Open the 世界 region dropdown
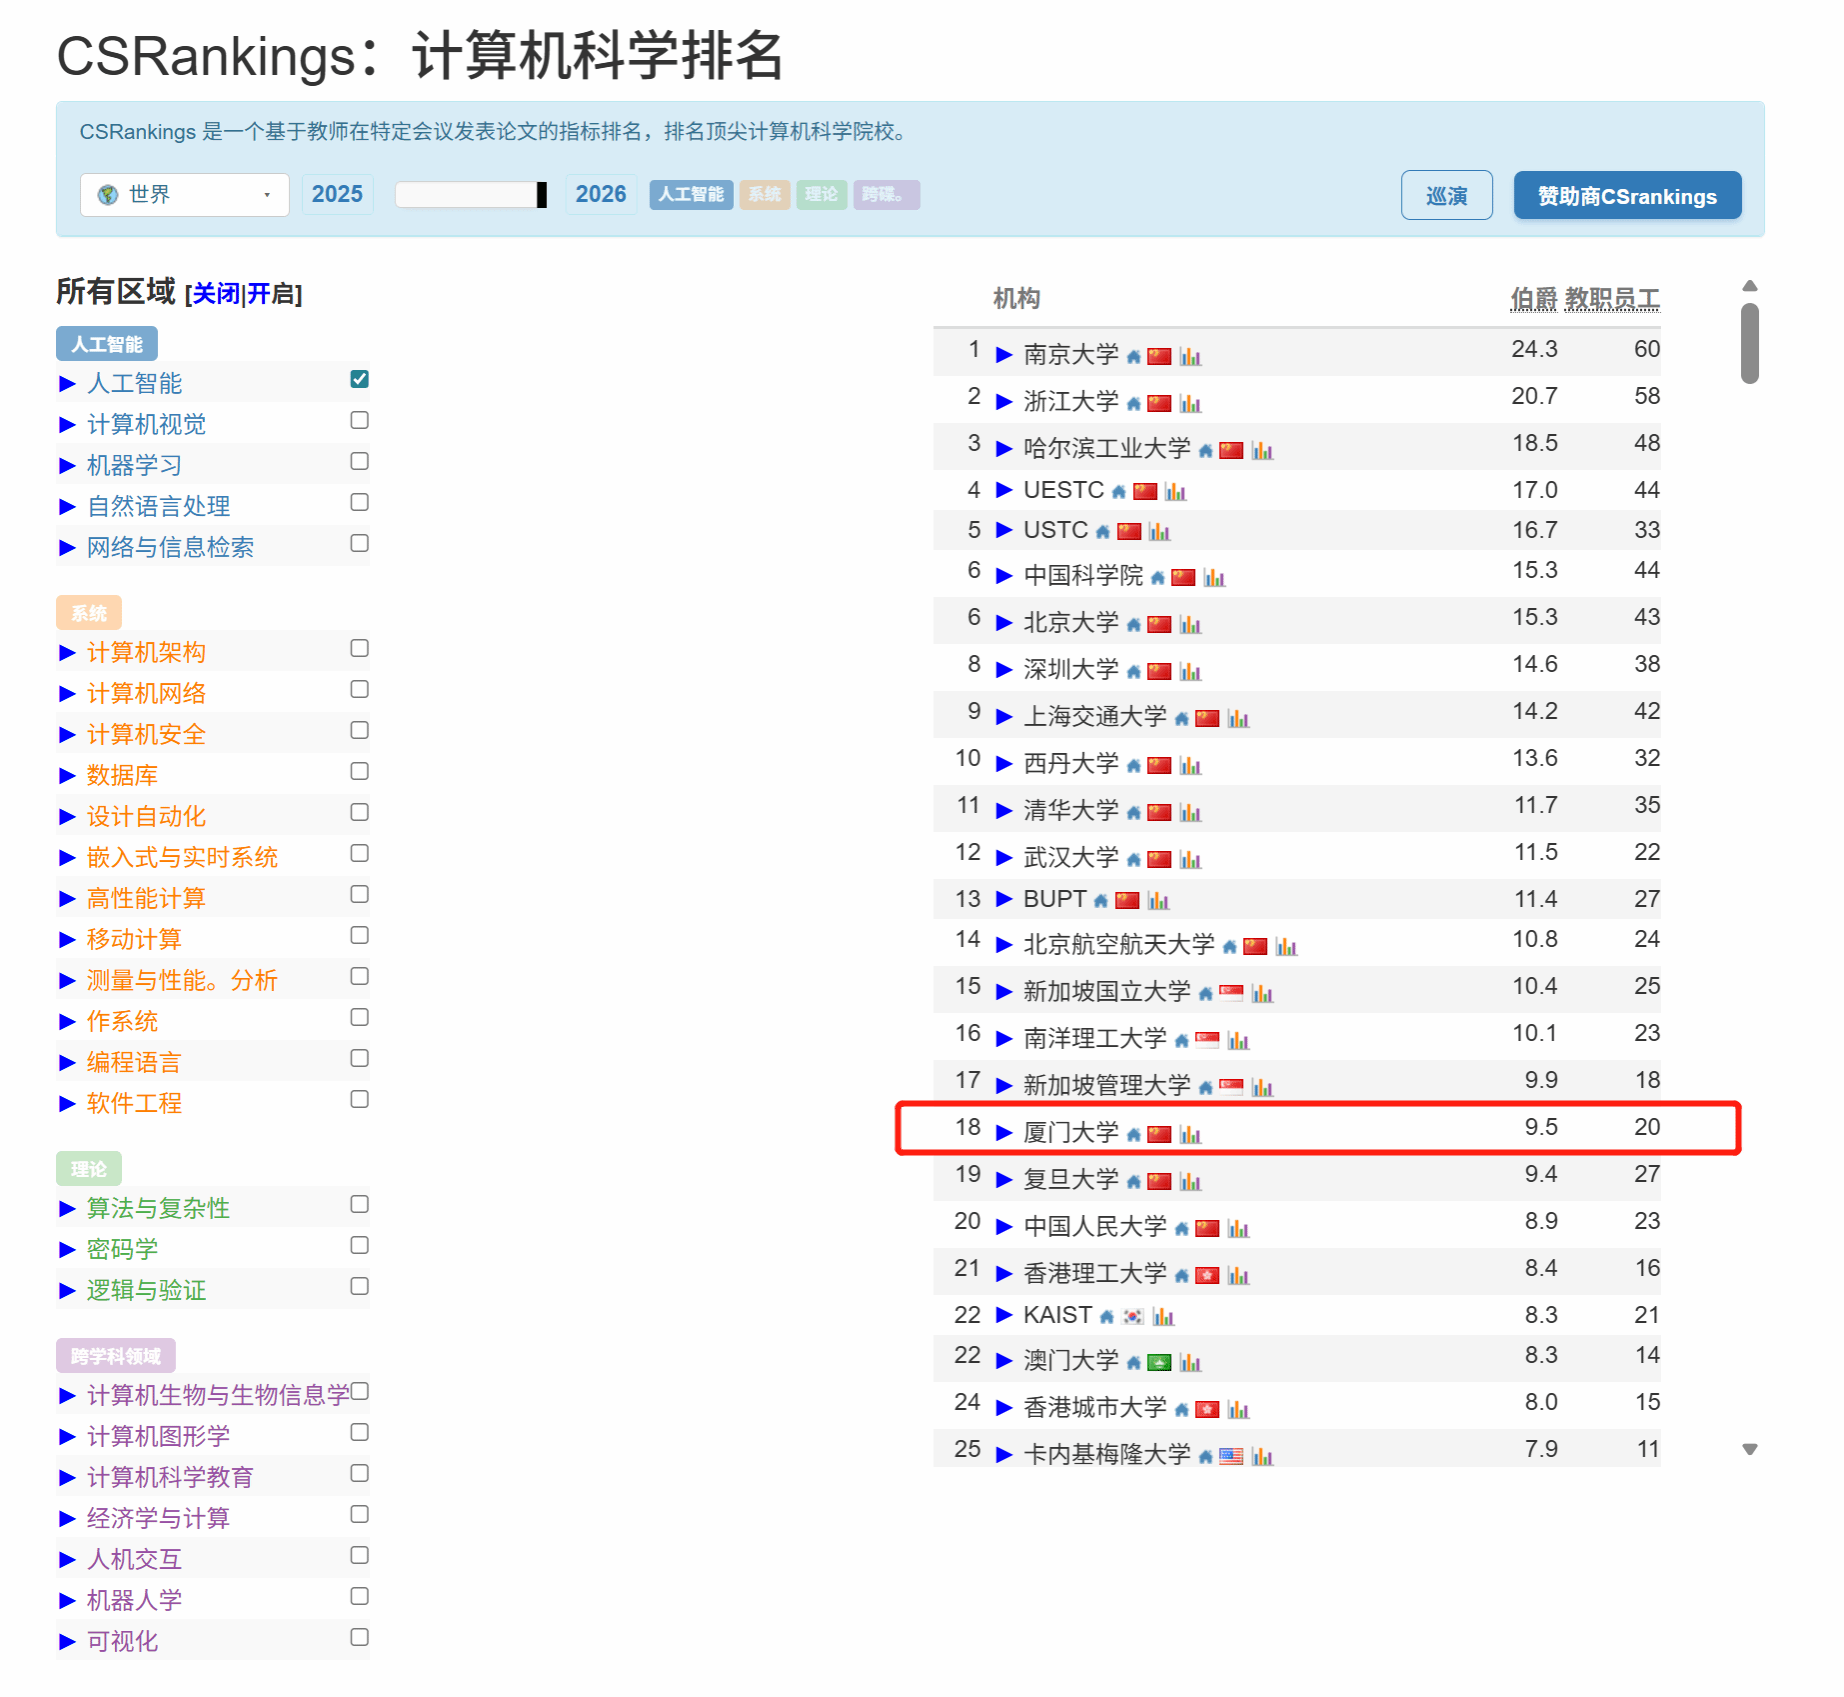 185,195
